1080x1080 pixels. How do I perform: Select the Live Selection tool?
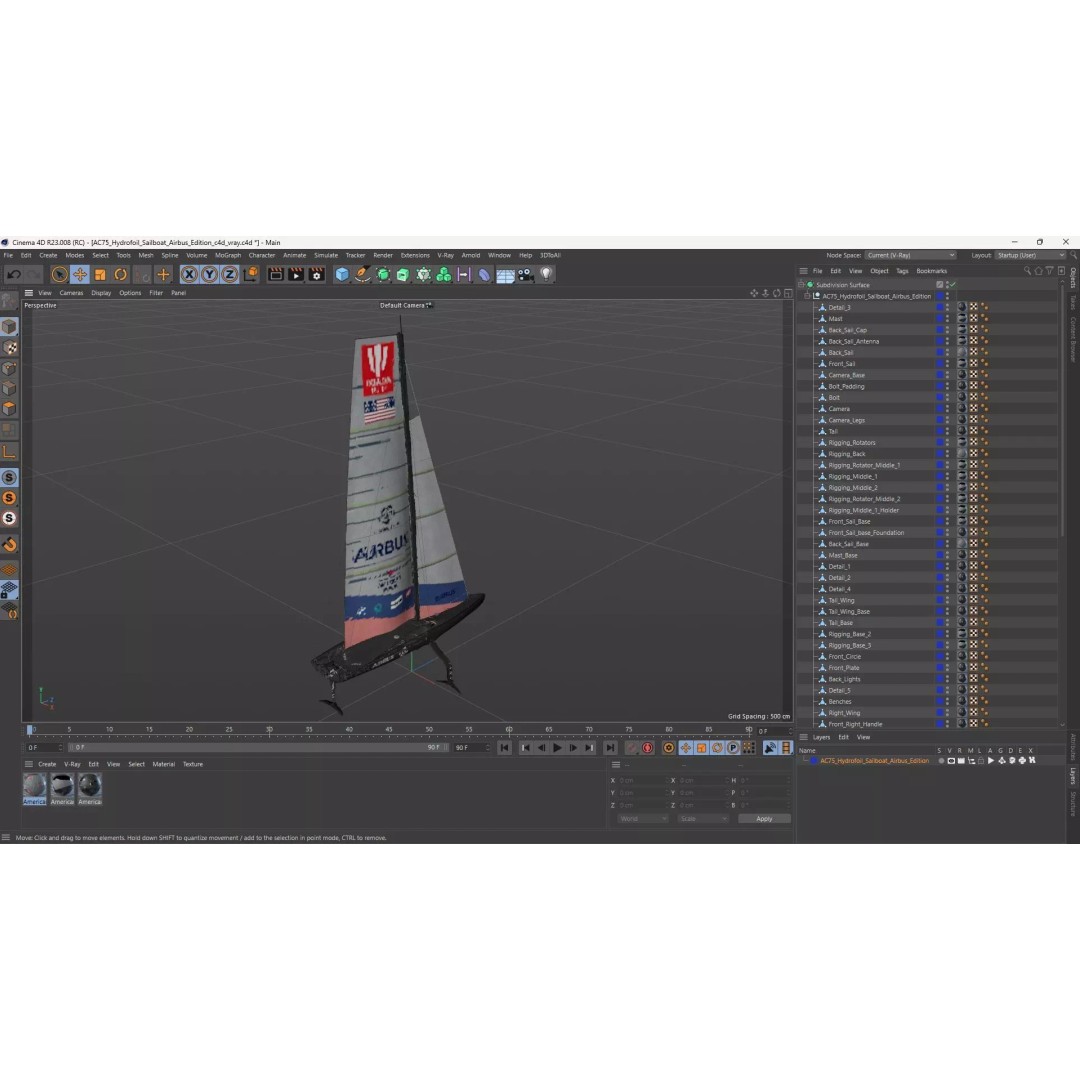coord(60,274)
